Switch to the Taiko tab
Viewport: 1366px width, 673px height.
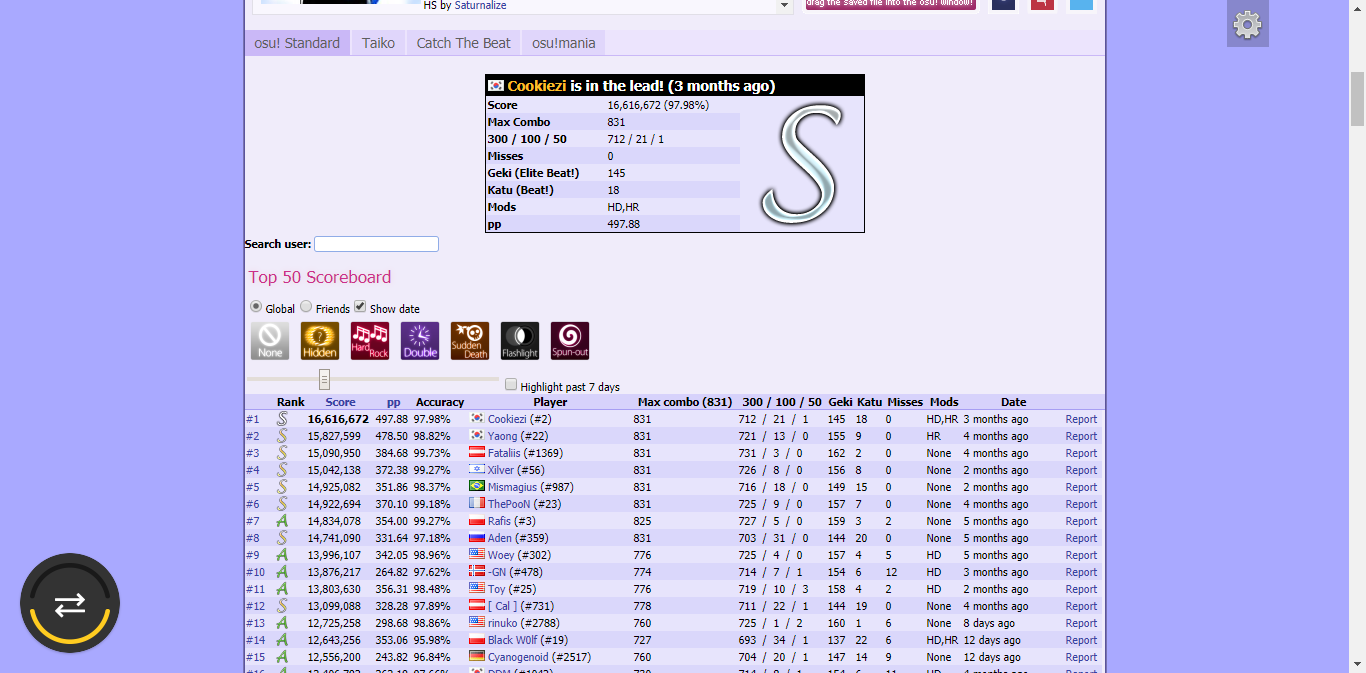[x=378, y=43]
